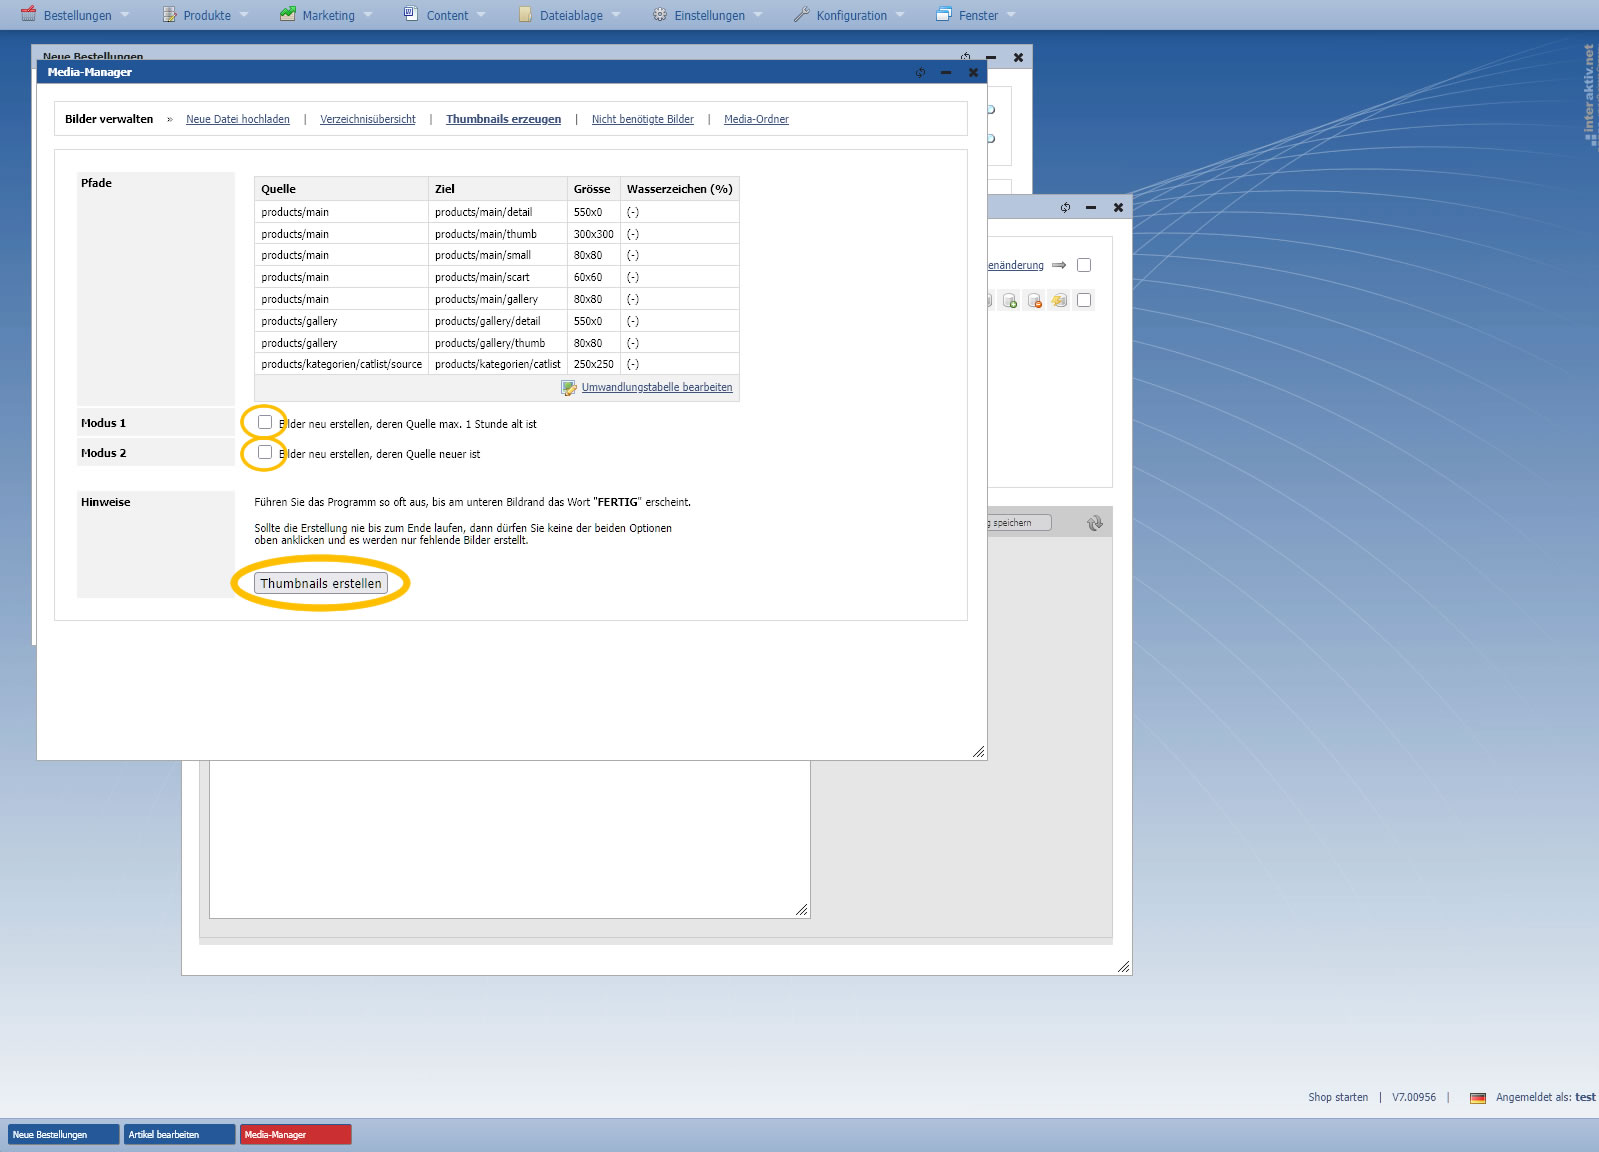
Task: Switch to Verzeichnisübersicht tab
Action: tap(367, 119)
